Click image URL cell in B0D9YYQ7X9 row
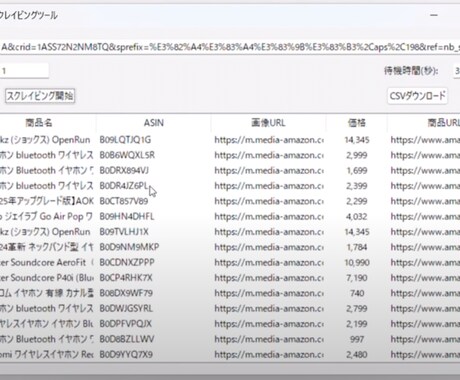 [269, 354]
